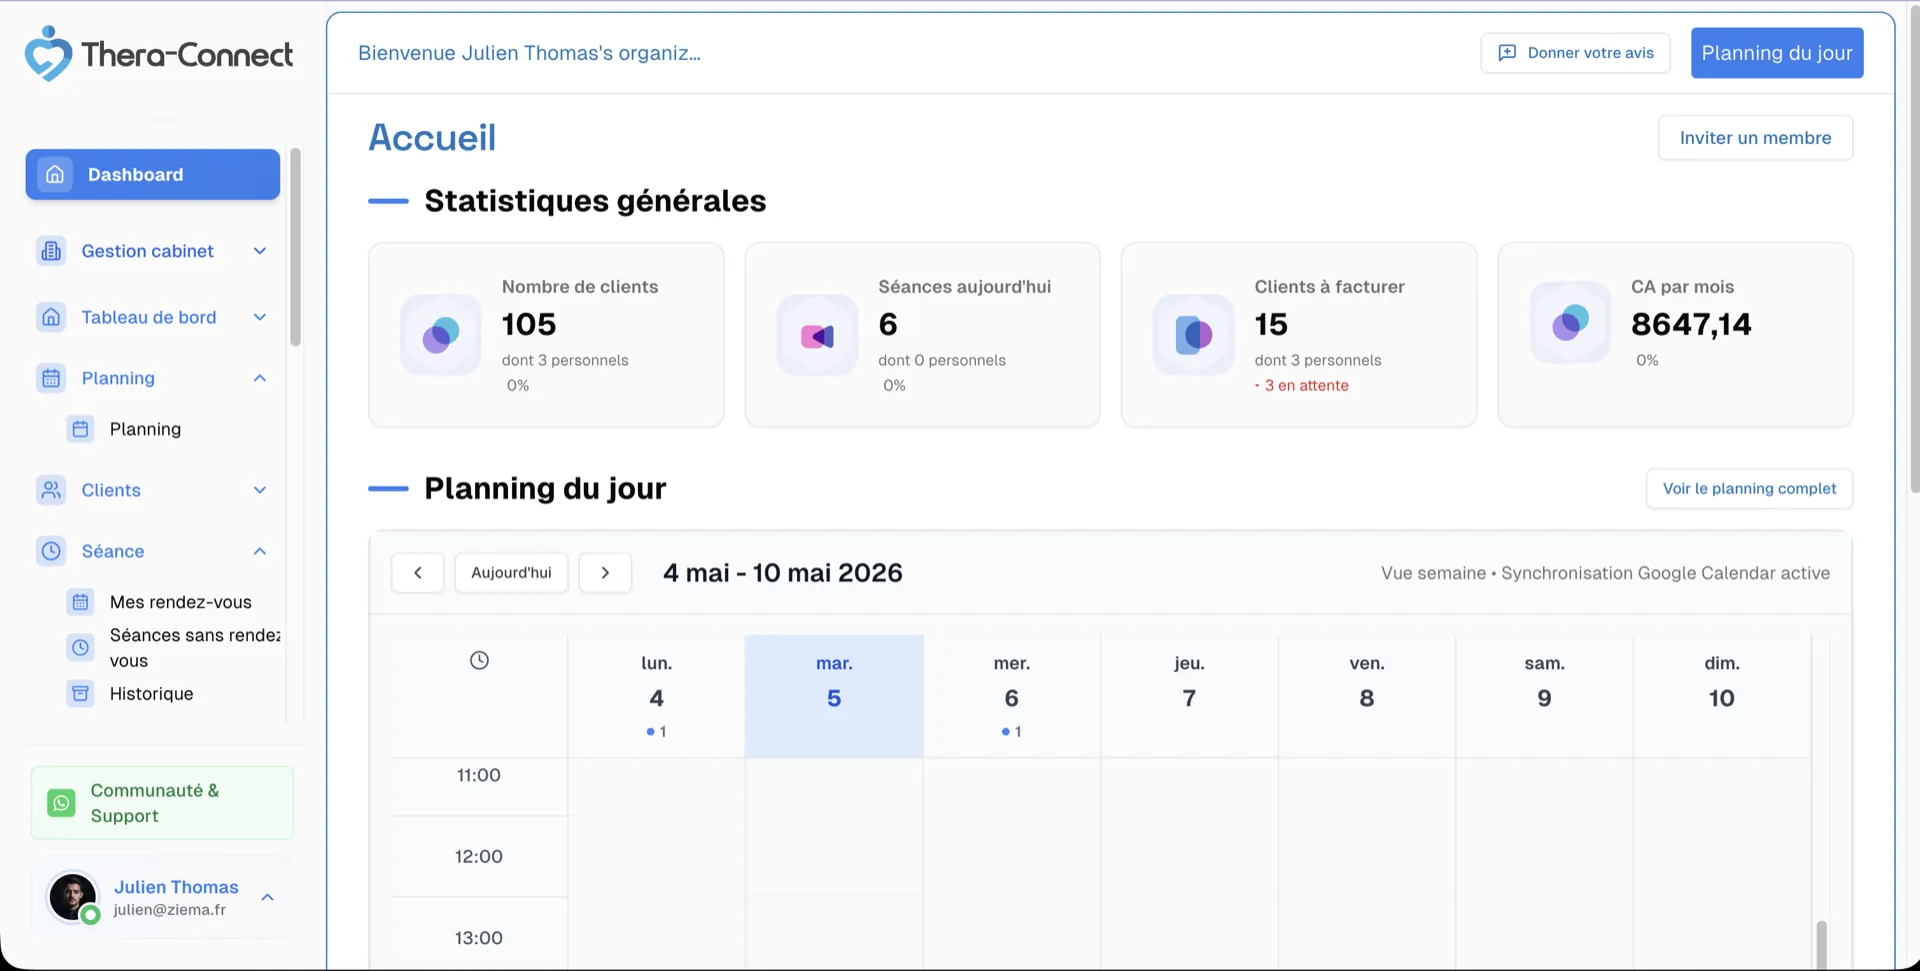The width and height of the screenshot is (1920, 971).
Task: Click the Historique archive icon
Action: tap(81, 693)
